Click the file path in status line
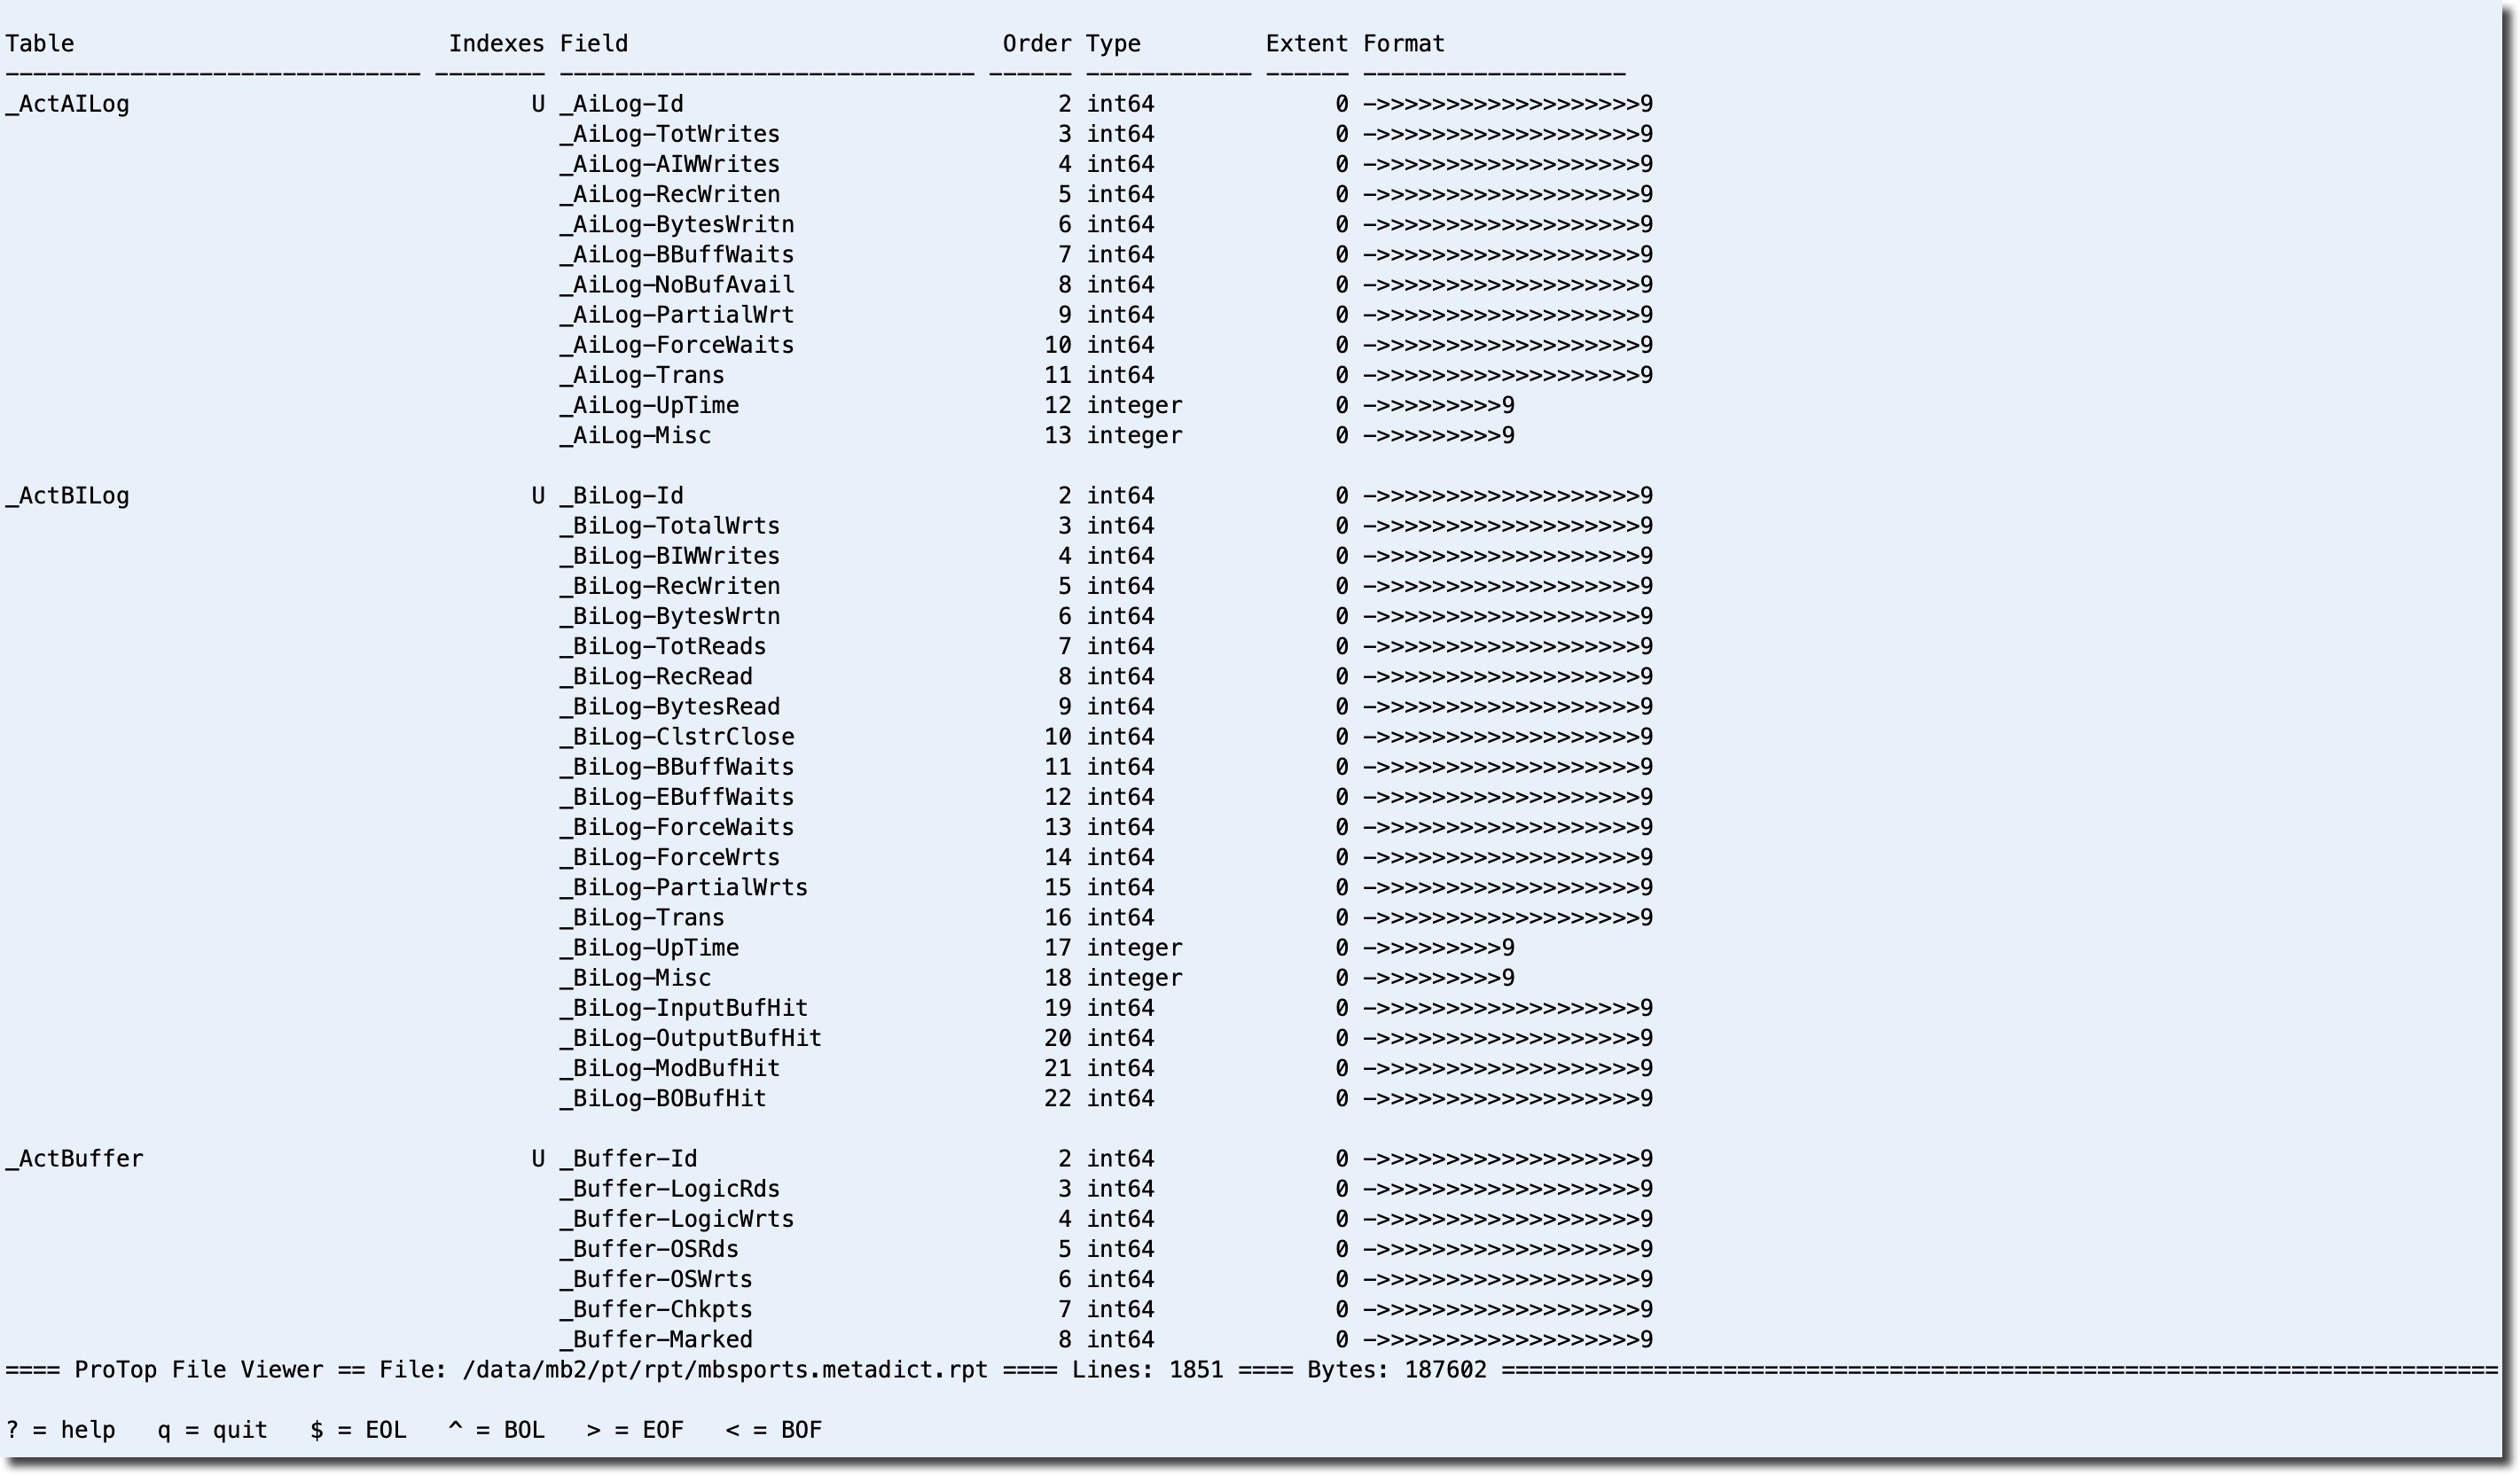 coord(724,1370)
